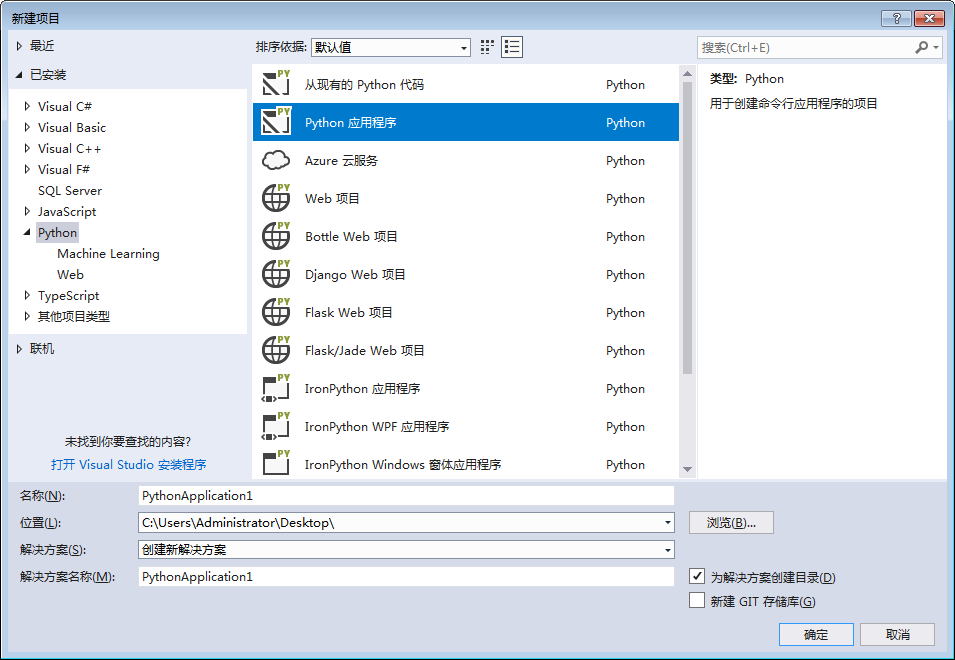Click the Web 项目 globe icon

[x=276, y=198]
